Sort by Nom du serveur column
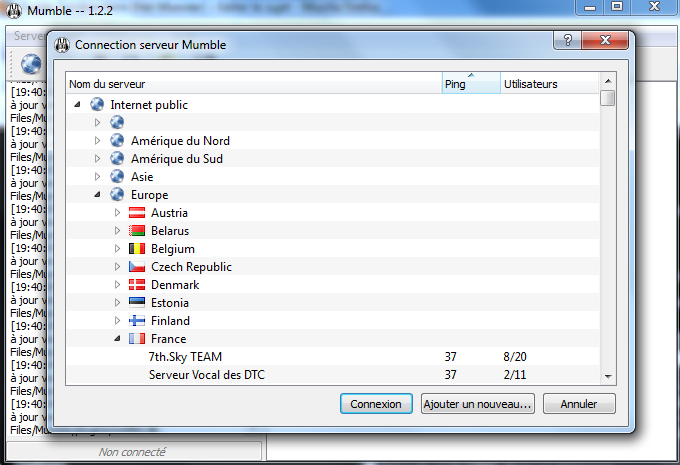 [x=254, y=83]
